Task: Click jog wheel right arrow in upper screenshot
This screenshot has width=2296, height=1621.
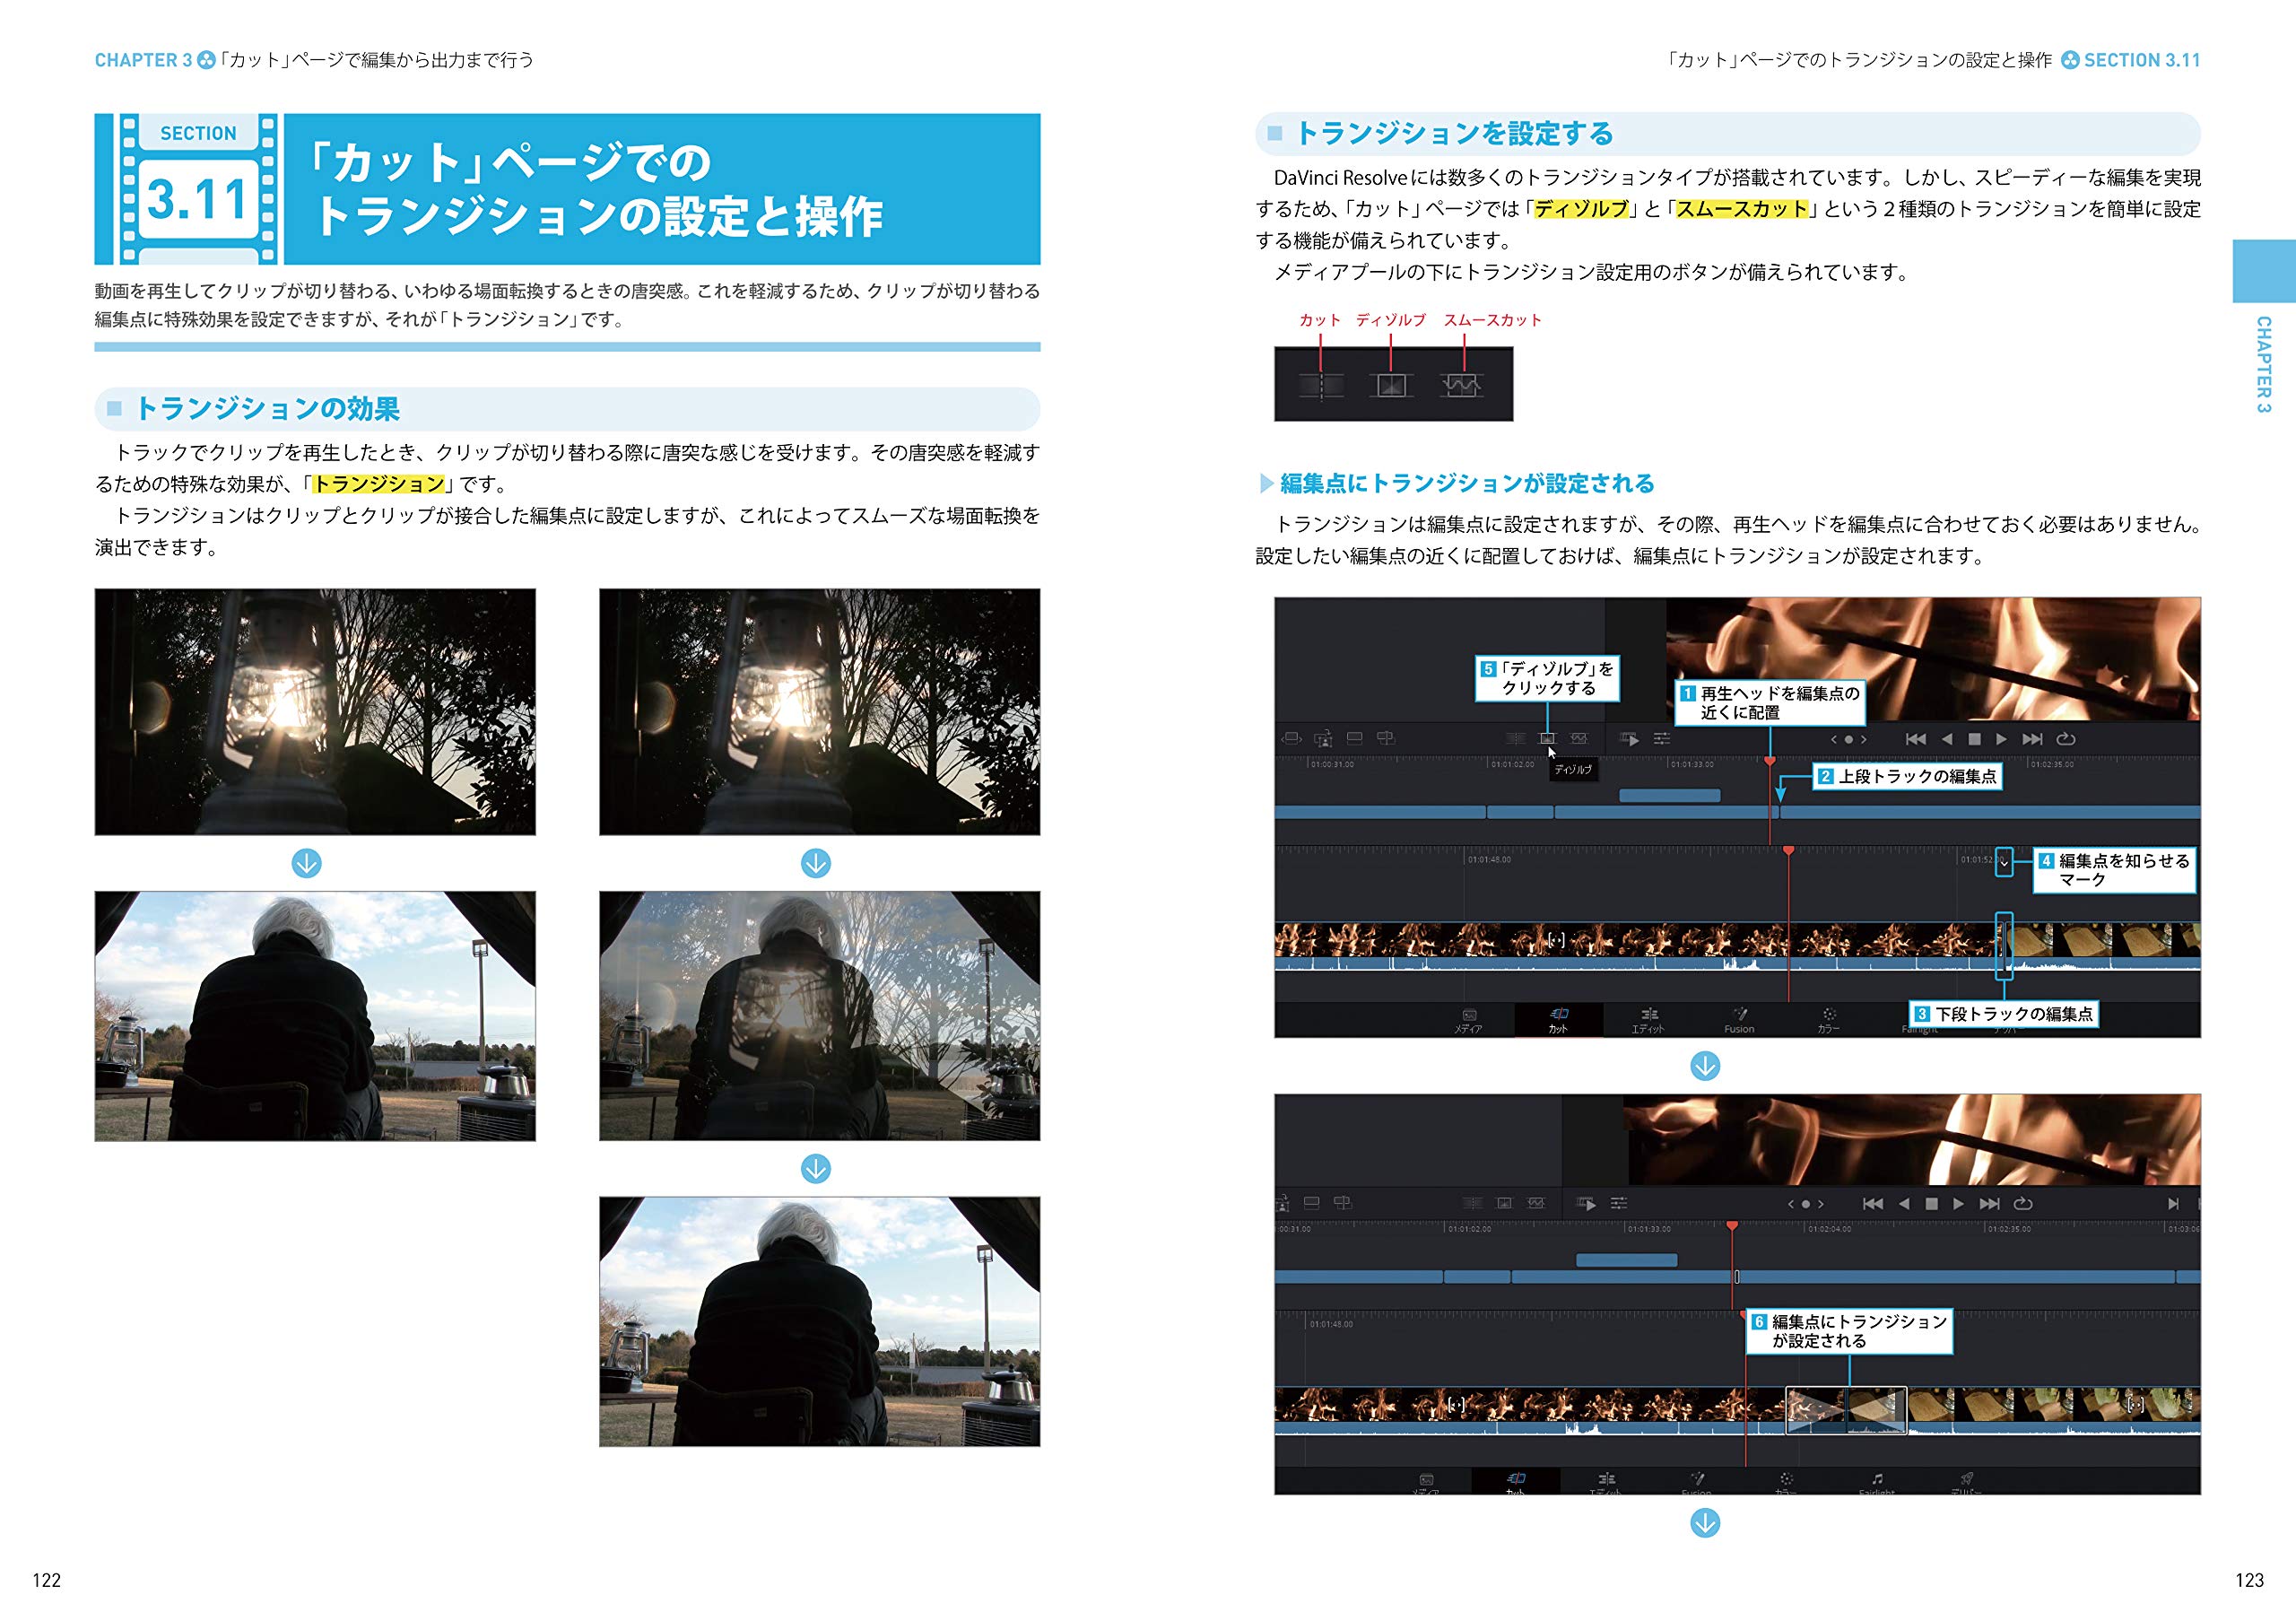Action: point(1864,740)
